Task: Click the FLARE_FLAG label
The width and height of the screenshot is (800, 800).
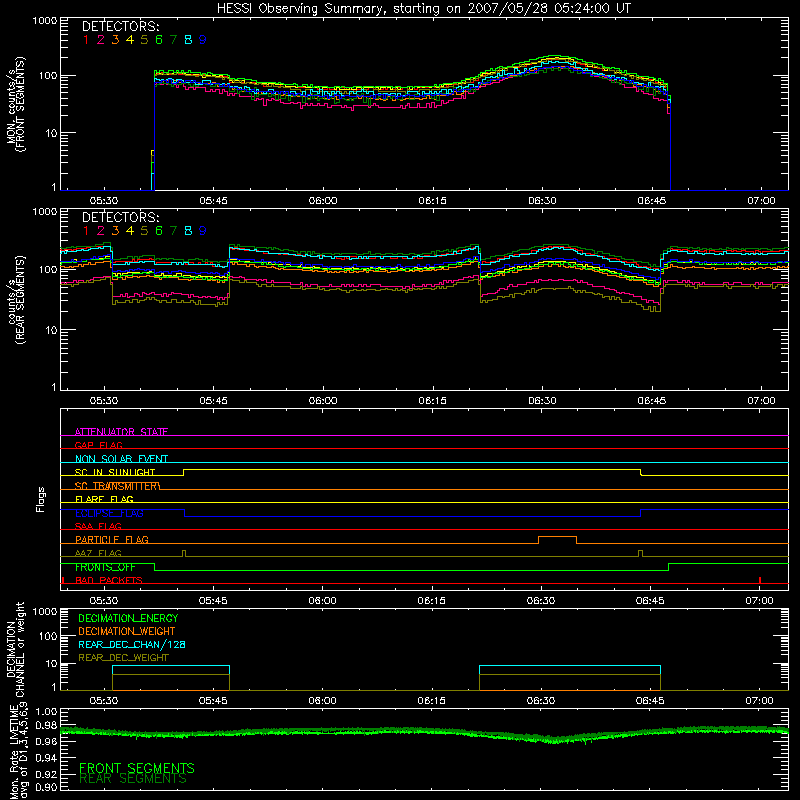Action: pyautogui.click(x=104, y=499)
